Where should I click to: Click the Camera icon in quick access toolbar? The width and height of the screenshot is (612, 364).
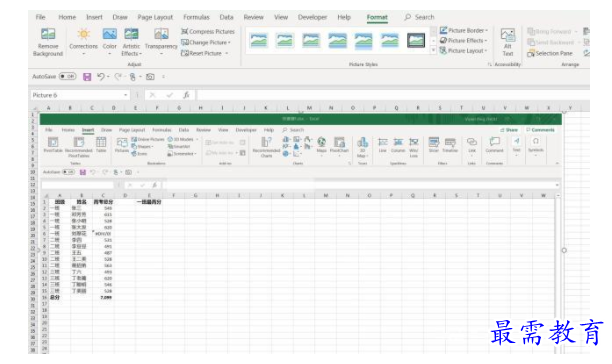[x=150, y=77]
